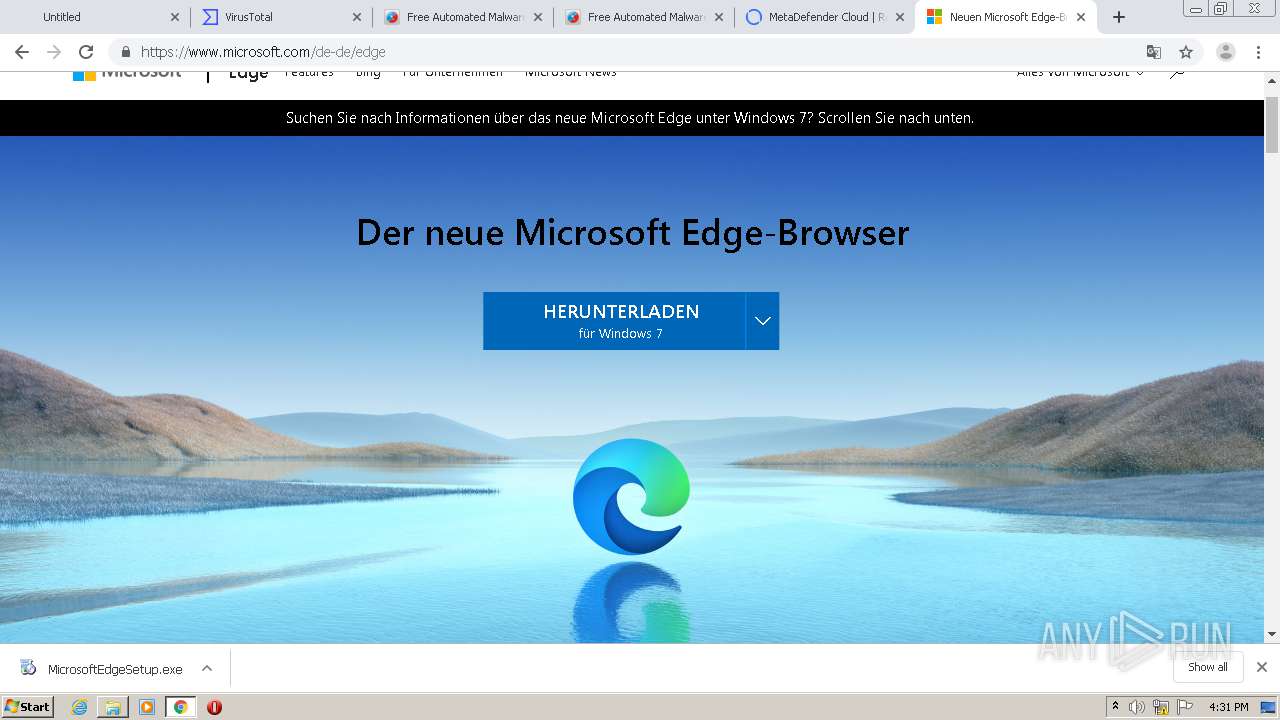1280x720 pixels.
Task: Open the Bing nav link
Action: 368,73
